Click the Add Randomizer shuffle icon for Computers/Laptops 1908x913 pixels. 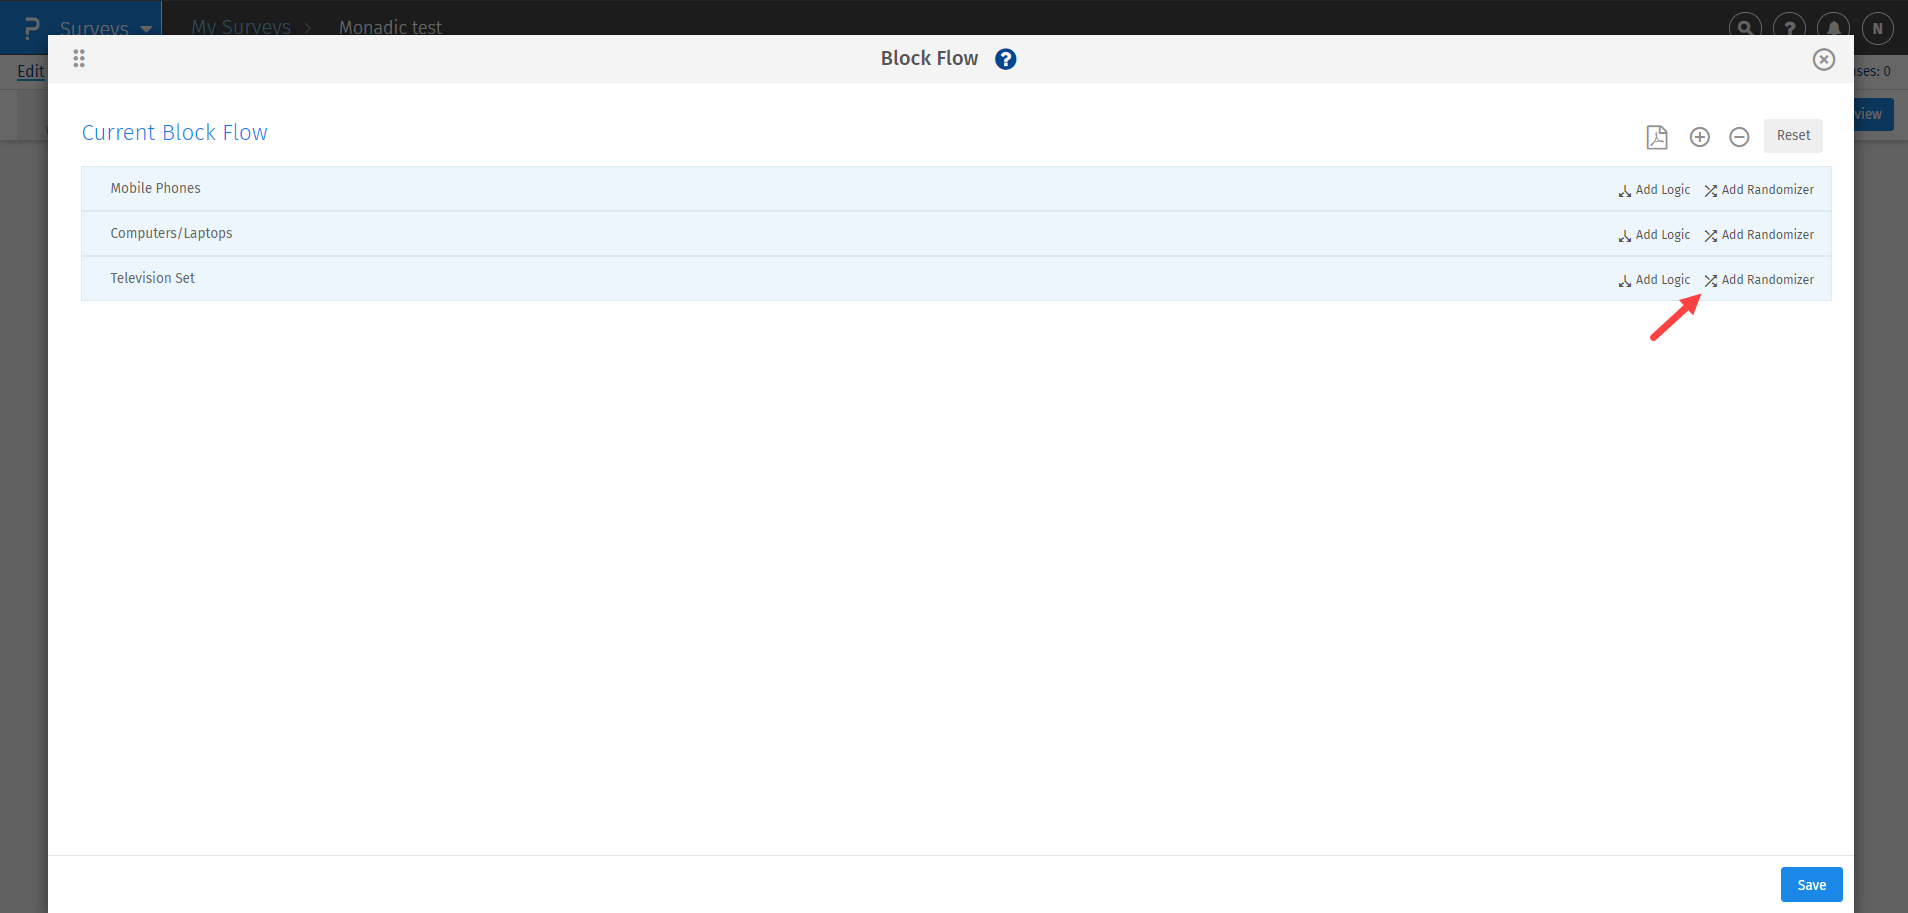(x=1710, y=235)
